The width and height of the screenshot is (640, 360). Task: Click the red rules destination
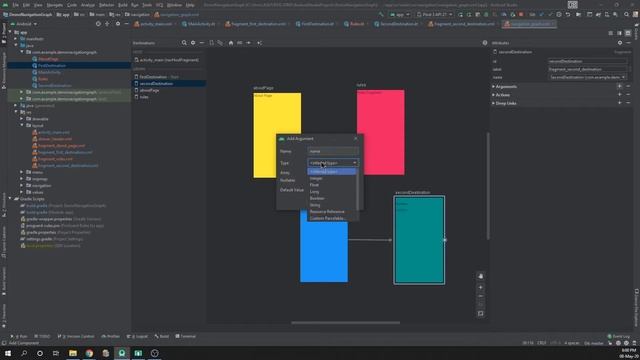(x=381, y=132)
